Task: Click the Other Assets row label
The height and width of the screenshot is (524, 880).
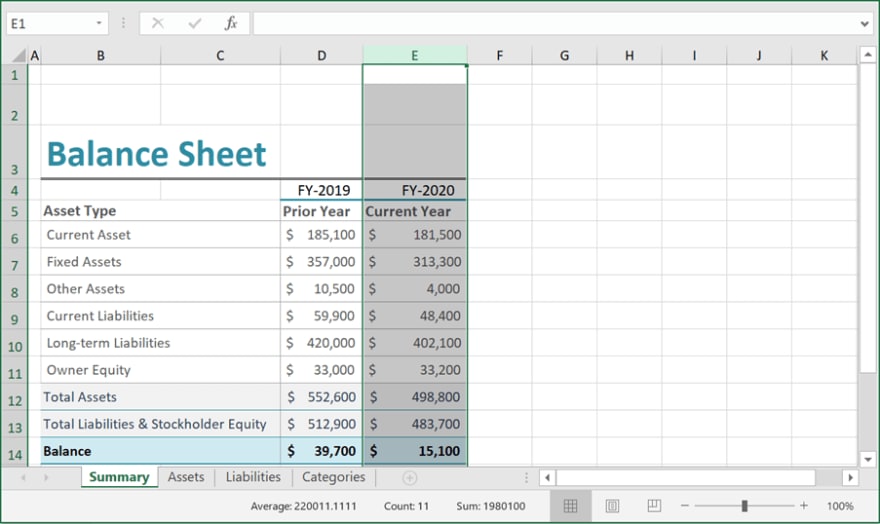Action: pos(85,288)
